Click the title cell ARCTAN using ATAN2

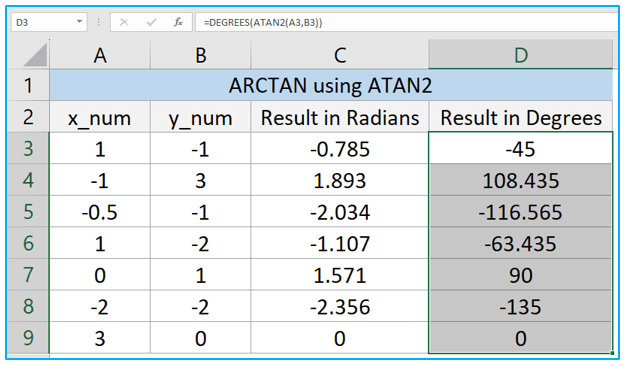[331, 85]
